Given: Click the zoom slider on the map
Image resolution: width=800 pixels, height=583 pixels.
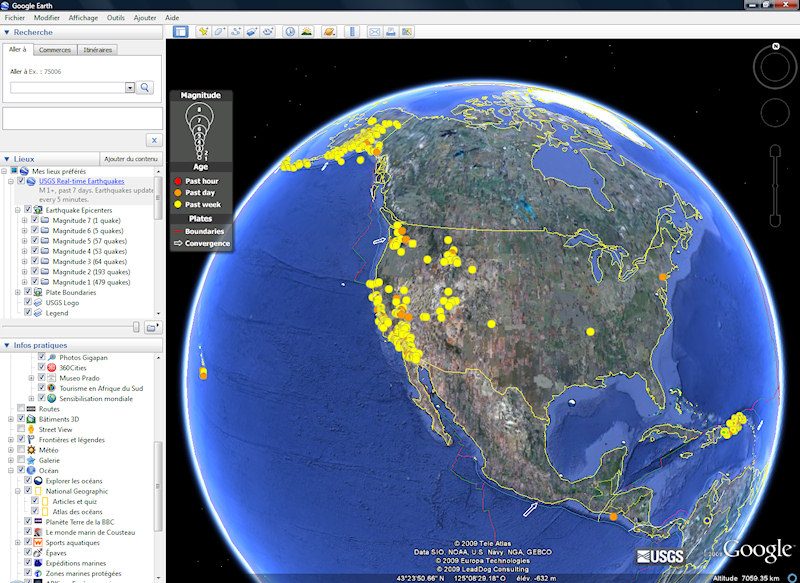Looking at the screenshot, I should coord(775,186).
